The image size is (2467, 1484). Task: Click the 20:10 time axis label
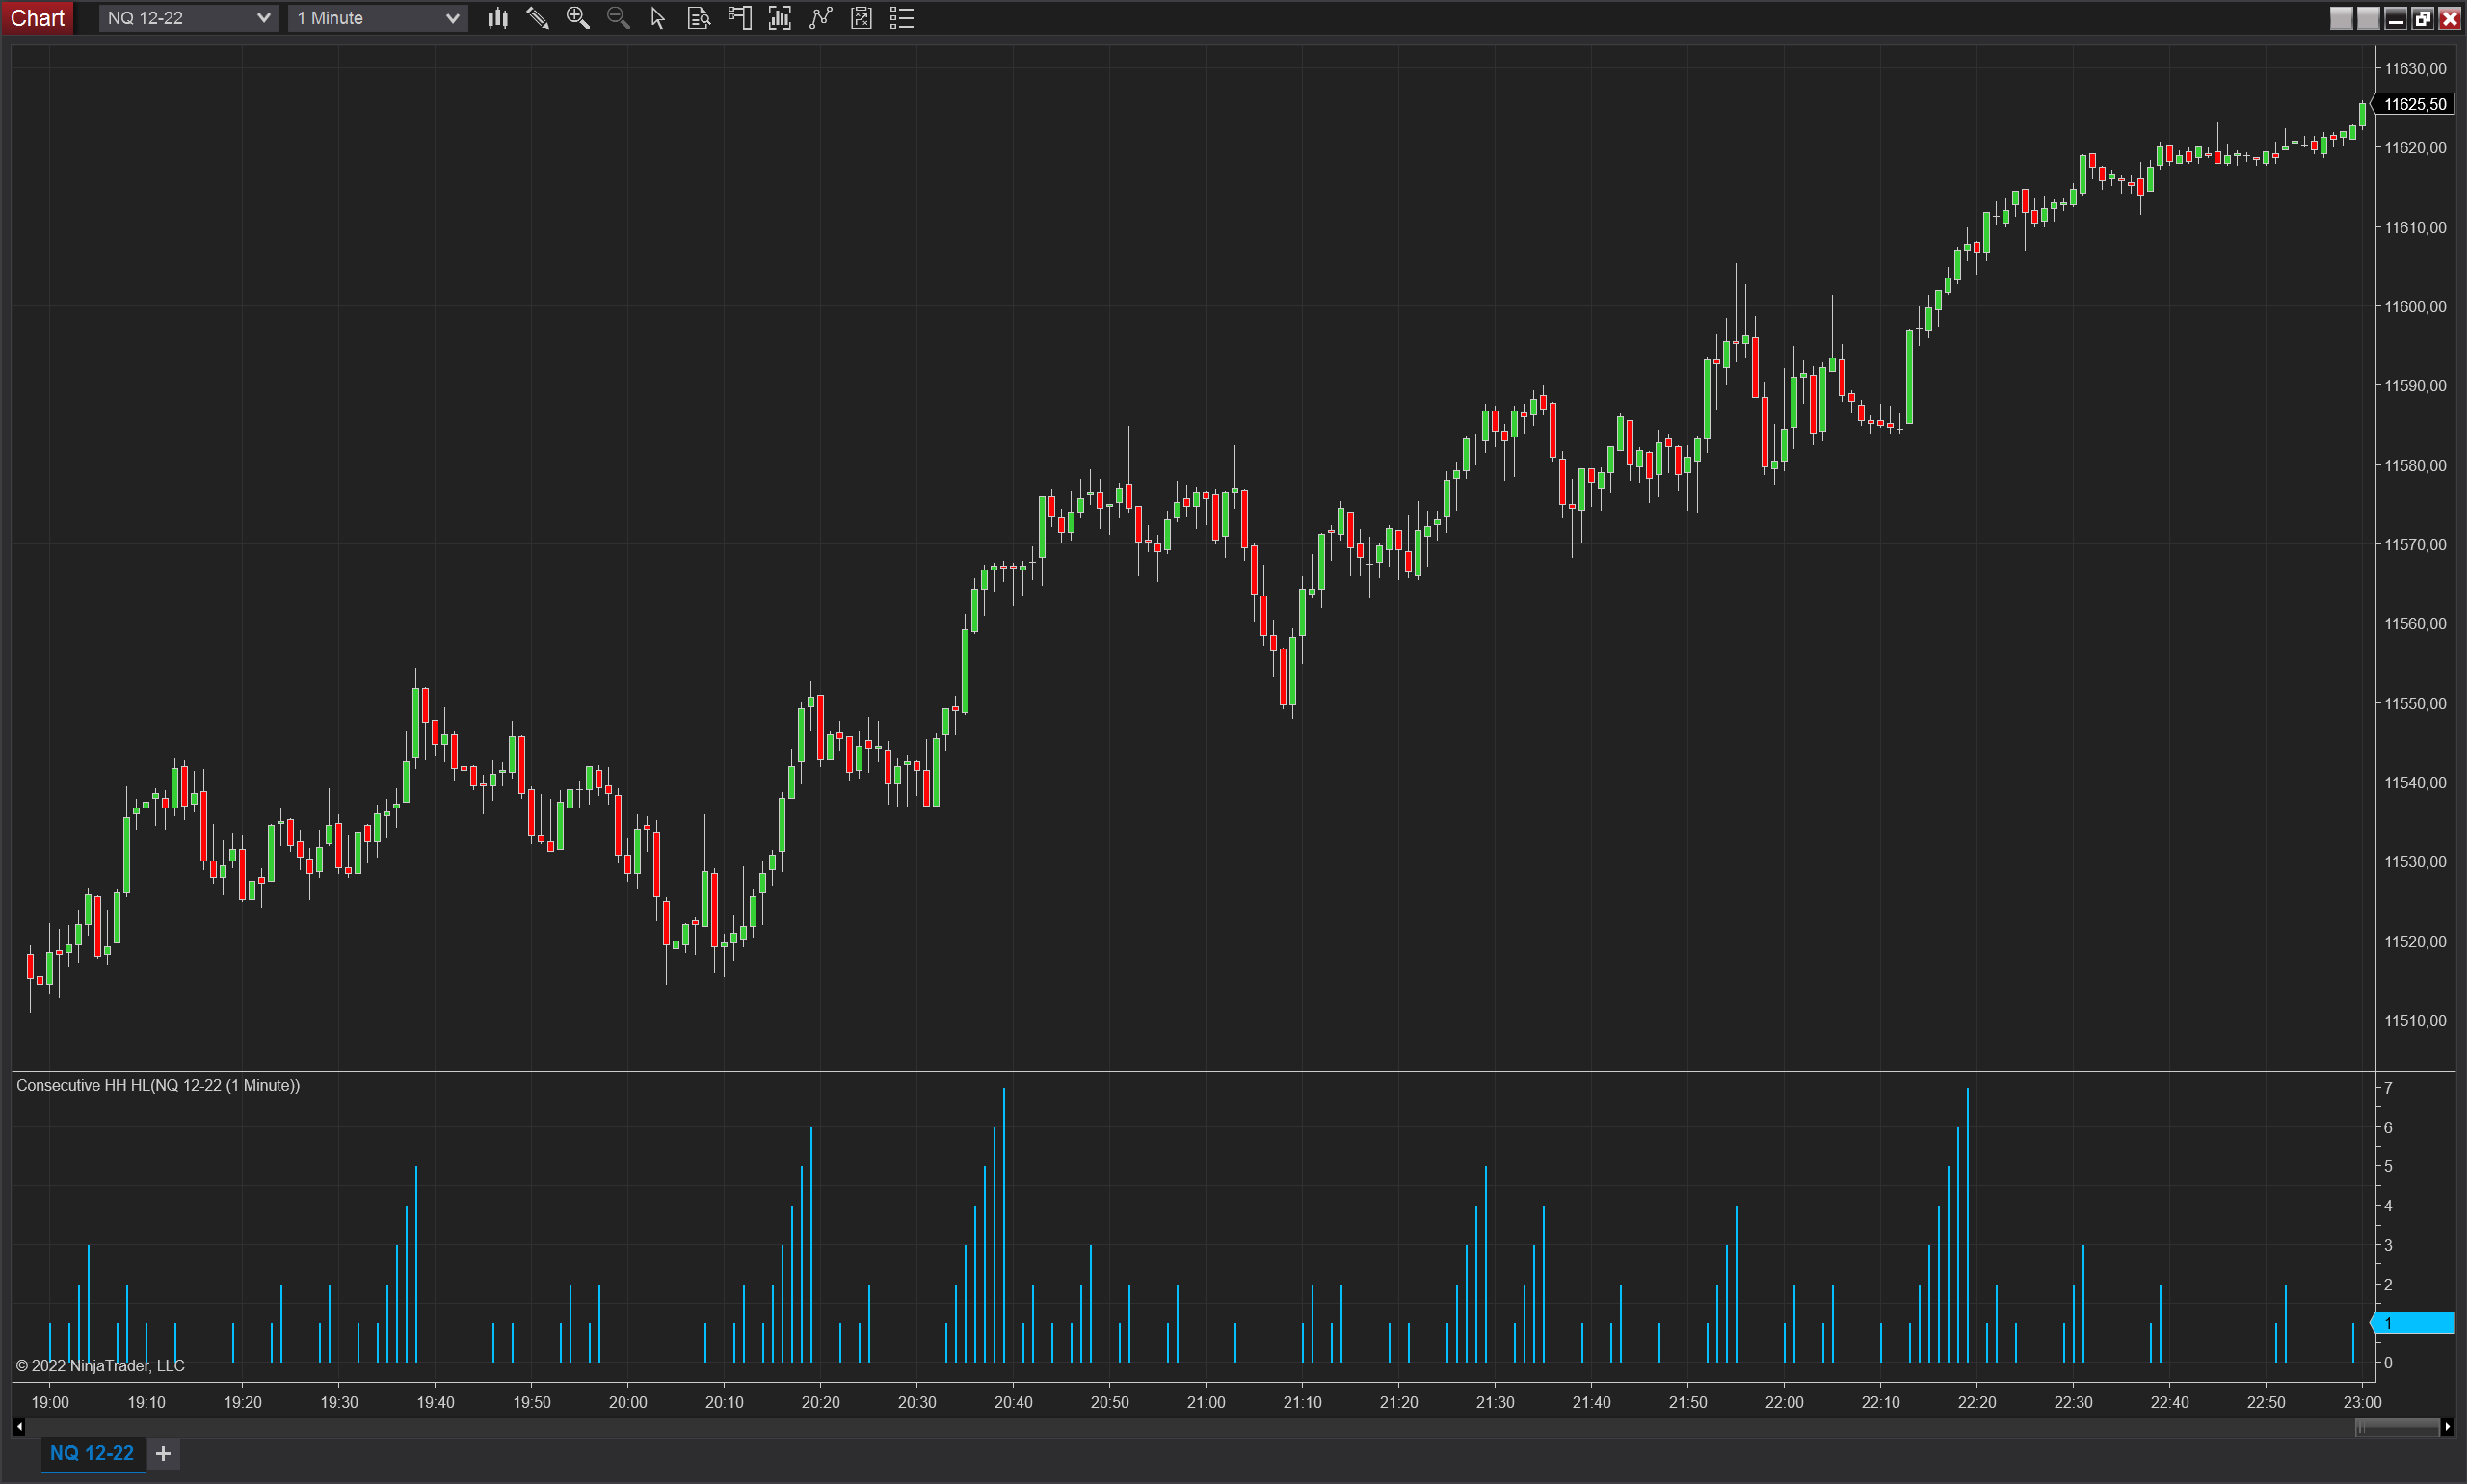tap(724, 1403)
